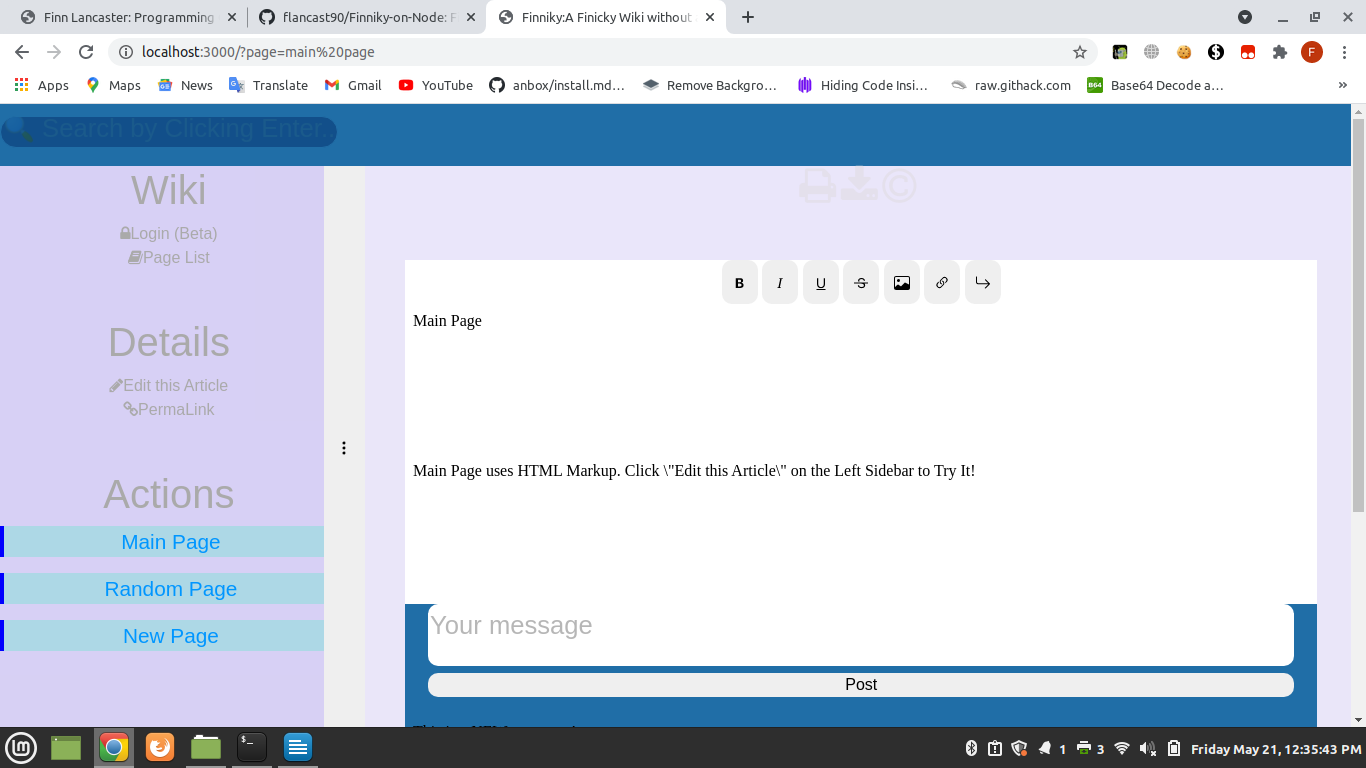Click the dollar sign extension icon
The image size is (1366, 768).
(1216, 52)
